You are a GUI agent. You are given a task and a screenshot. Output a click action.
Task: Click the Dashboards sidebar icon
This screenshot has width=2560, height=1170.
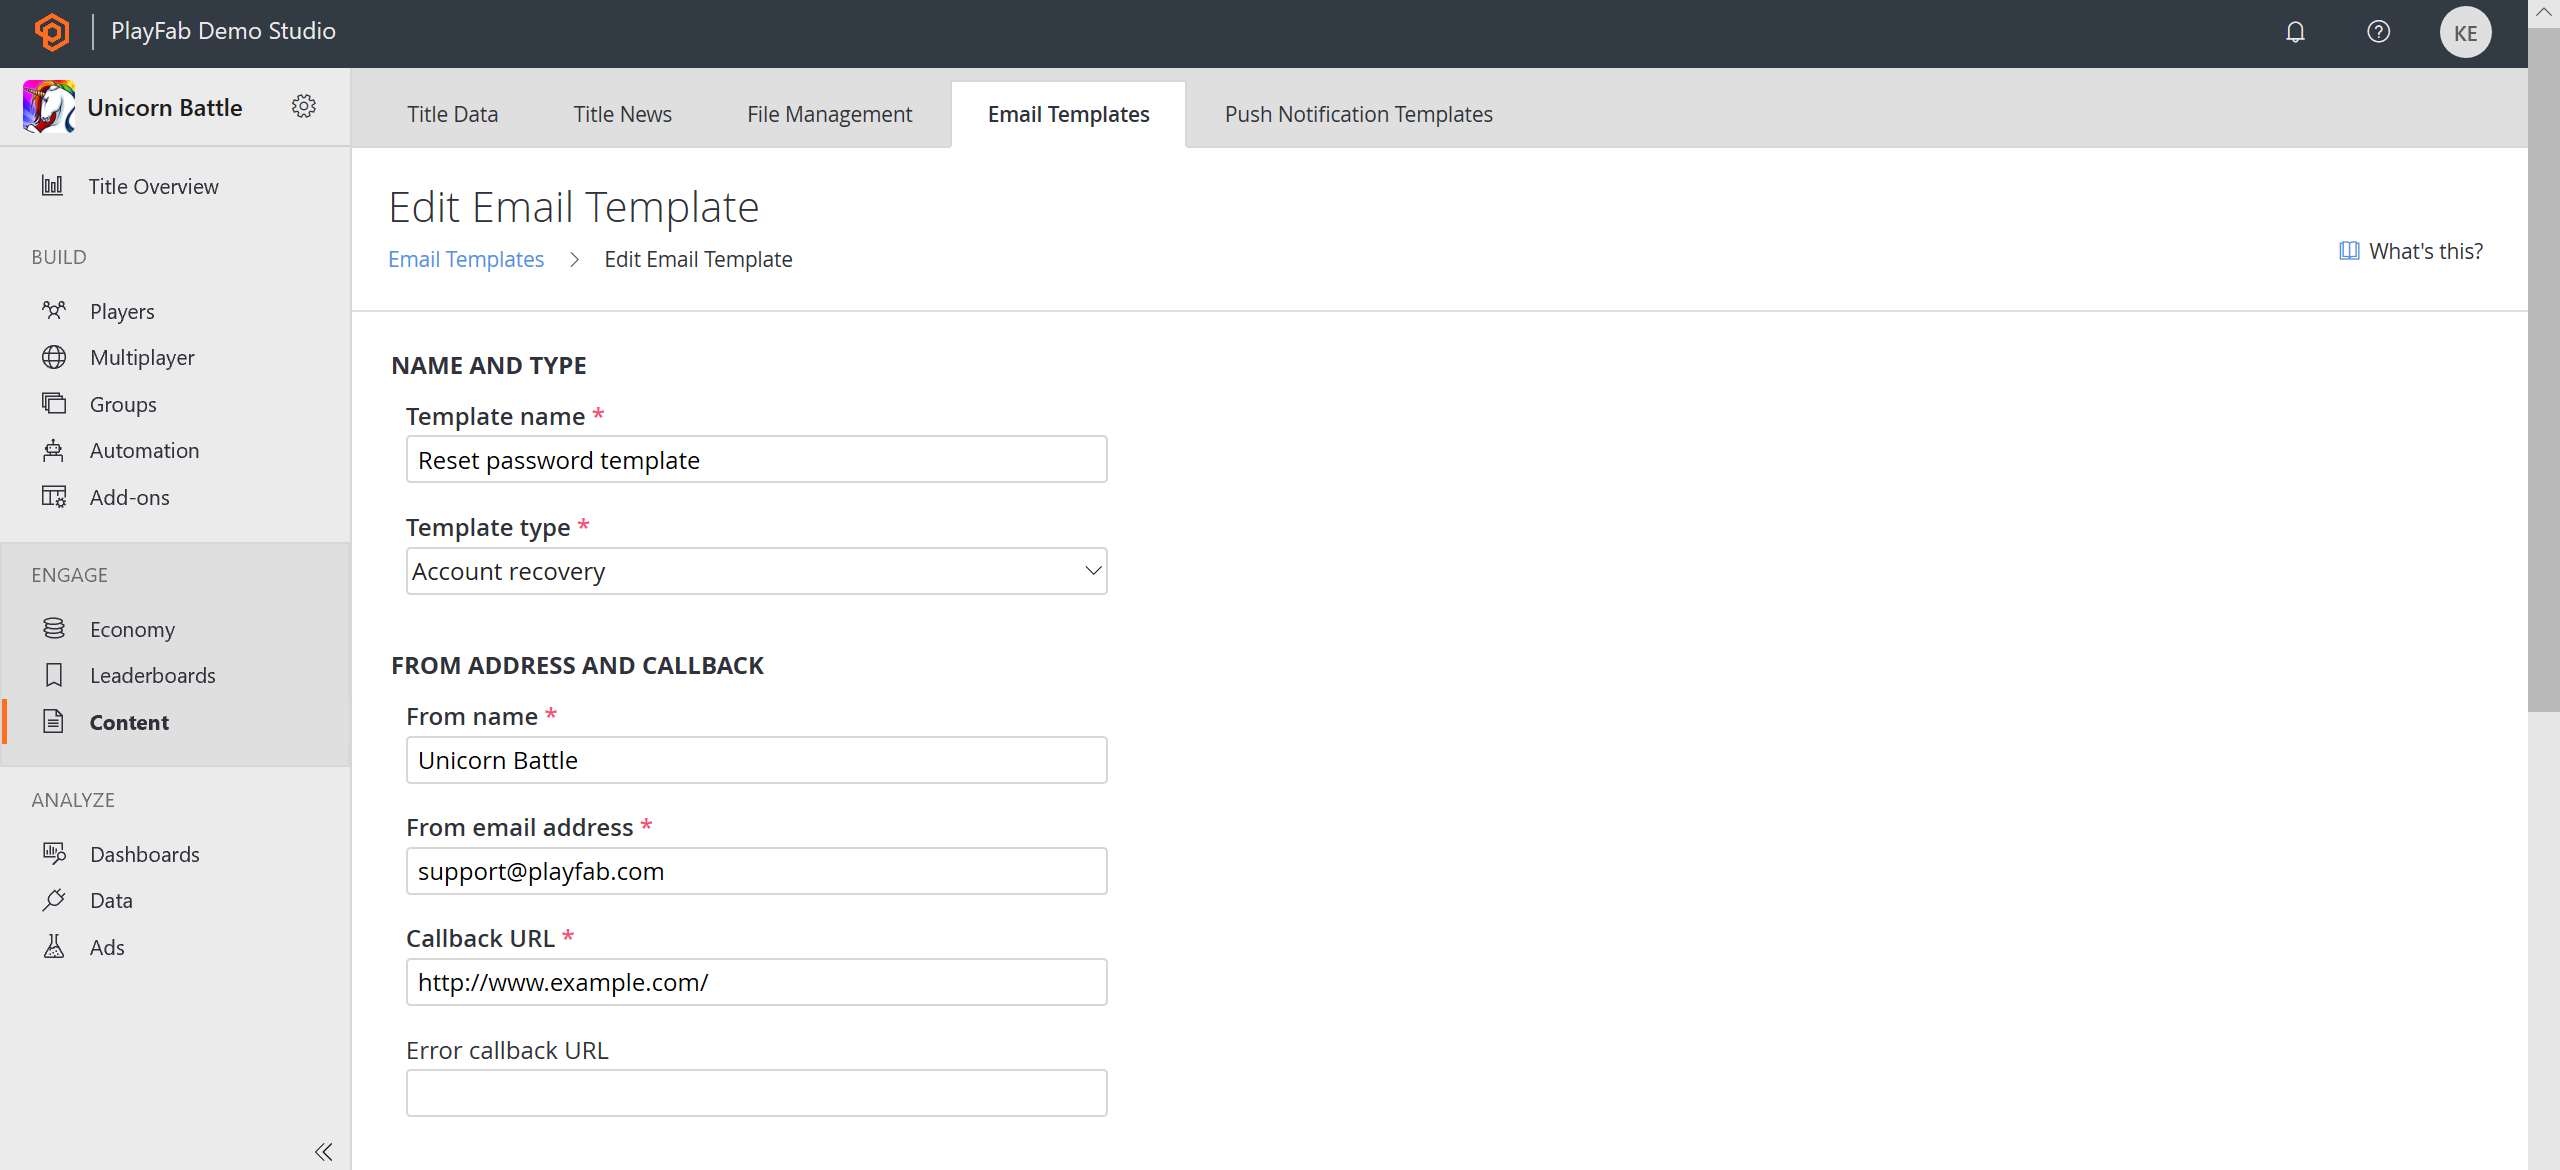point(52,852)
